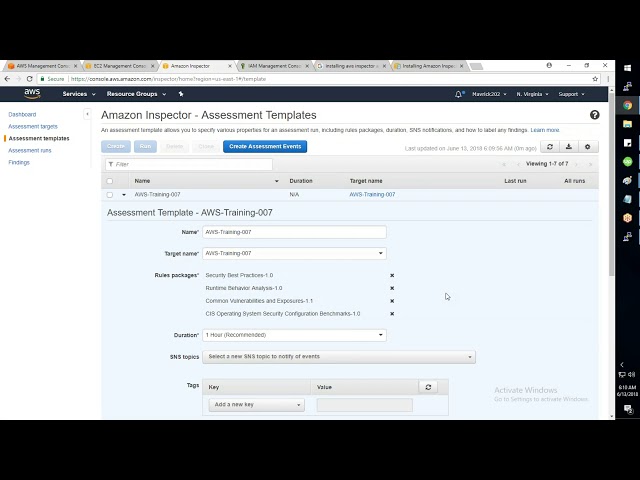640x480 pixels.
Task: Go back in browser history
Action: click(x=7, y=79)
